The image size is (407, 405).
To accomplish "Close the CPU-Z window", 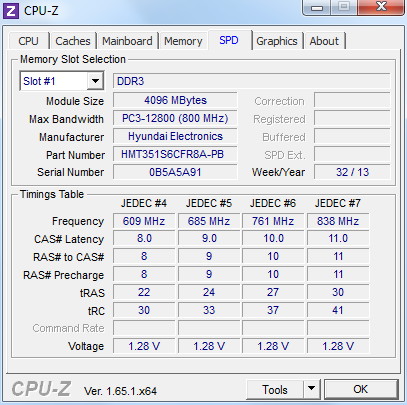I will coord(381,7).
